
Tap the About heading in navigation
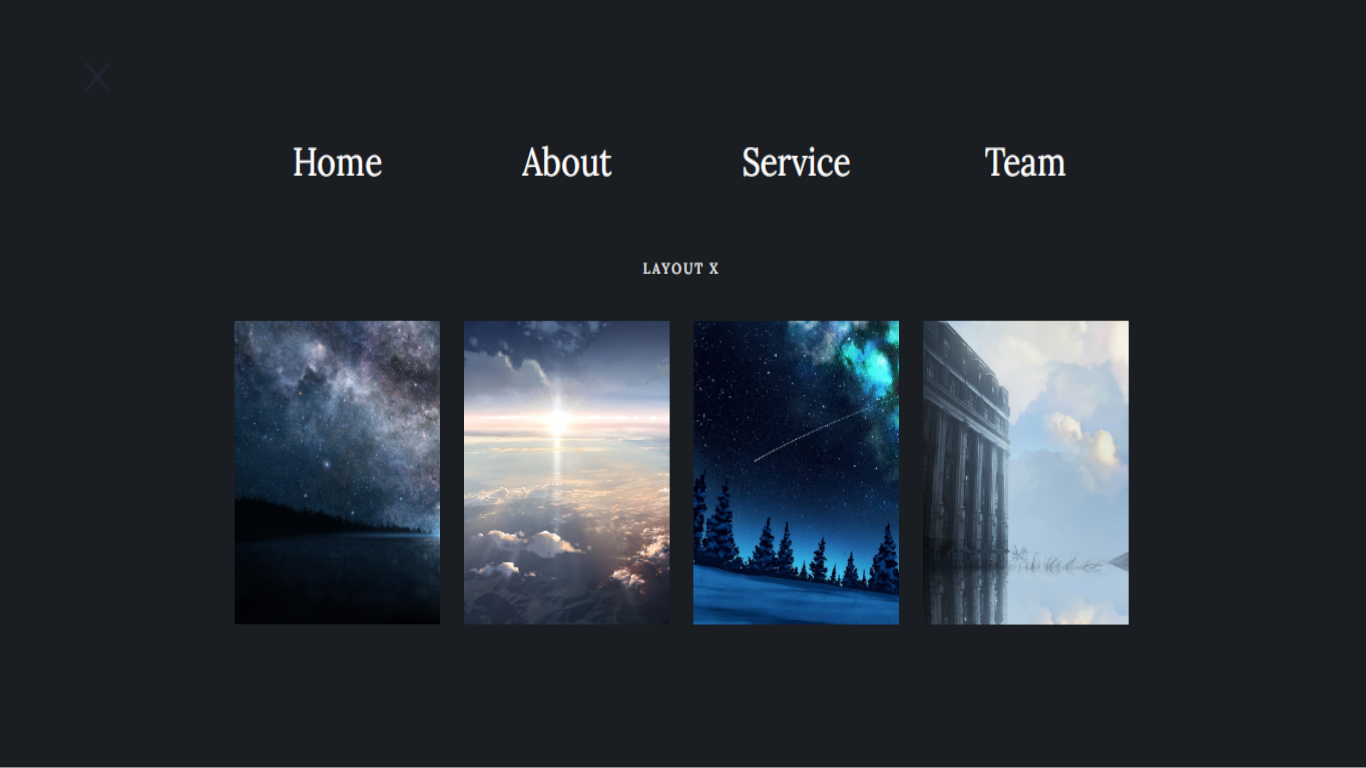(566, 162)
